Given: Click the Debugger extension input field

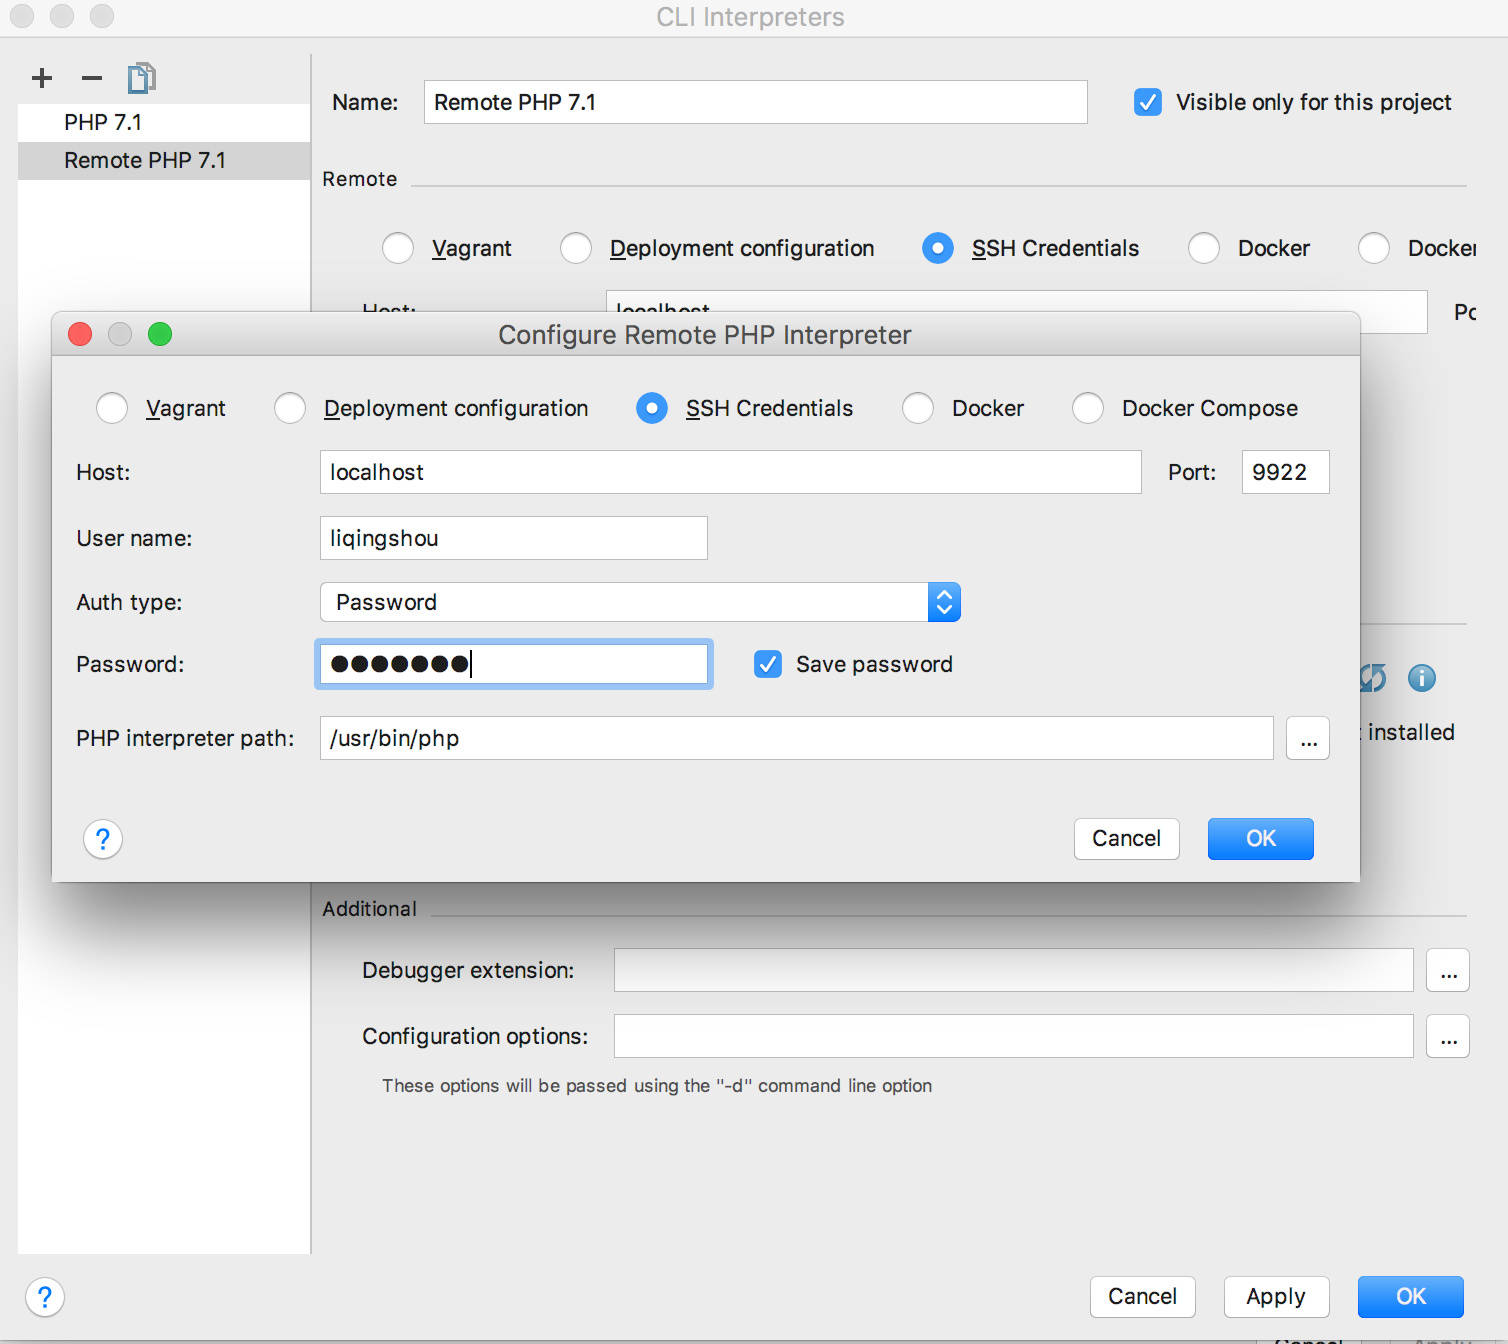Looking at the screenshot, I should click(x=1013, y=970).
